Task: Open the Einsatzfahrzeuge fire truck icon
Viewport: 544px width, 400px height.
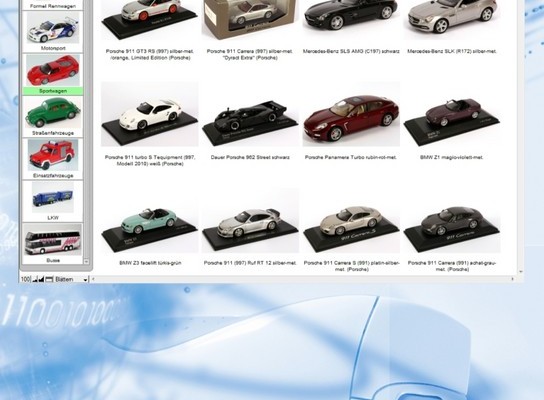Action: click(53, 155)
